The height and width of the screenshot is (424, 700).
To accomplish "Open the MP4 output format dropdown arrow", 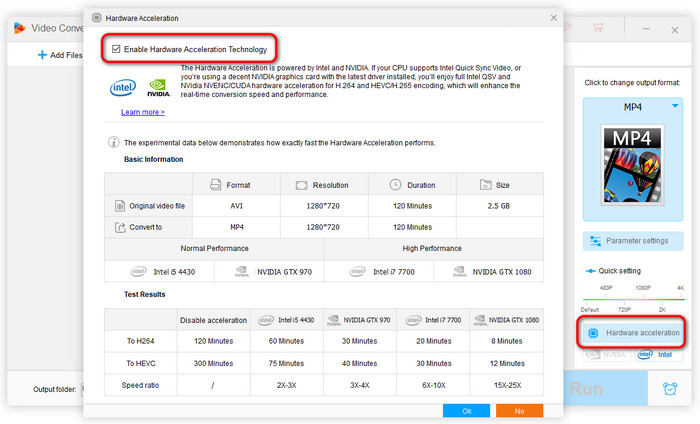I will [x=675, y=106].
